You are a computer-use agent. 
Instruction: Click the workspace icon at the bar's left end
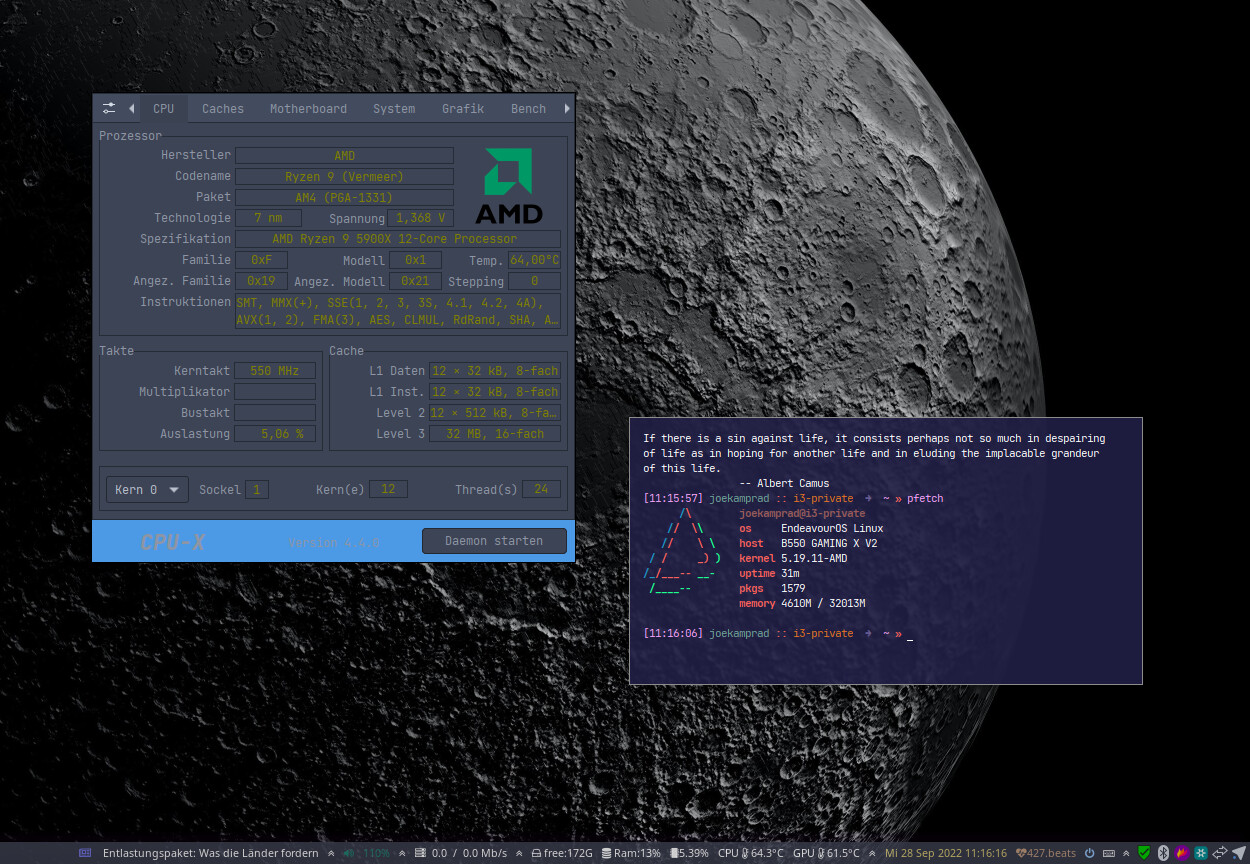click(85, 853)
